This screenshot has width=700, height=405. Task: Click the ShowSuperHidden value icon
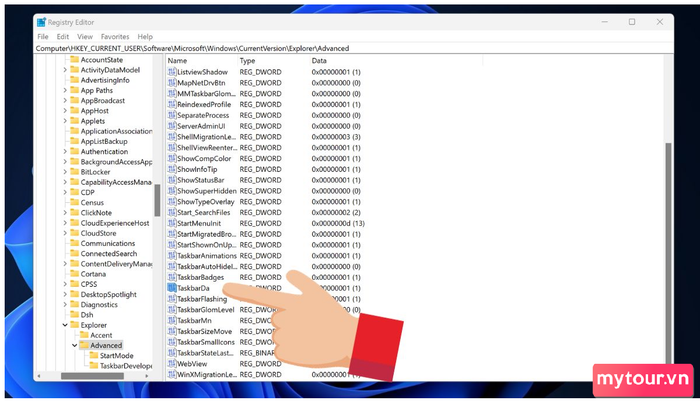[172, 191]
